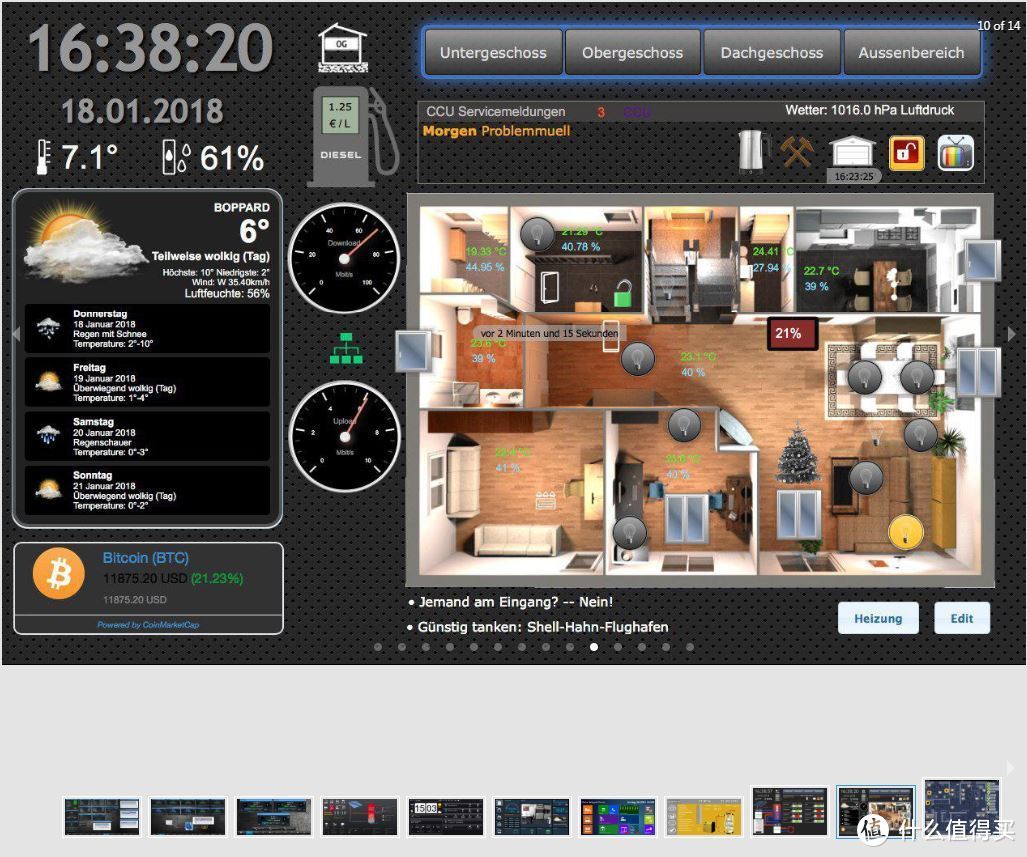Click the Heizung button
Viewport: 1027px width, 857px height.
pos(877,618)
